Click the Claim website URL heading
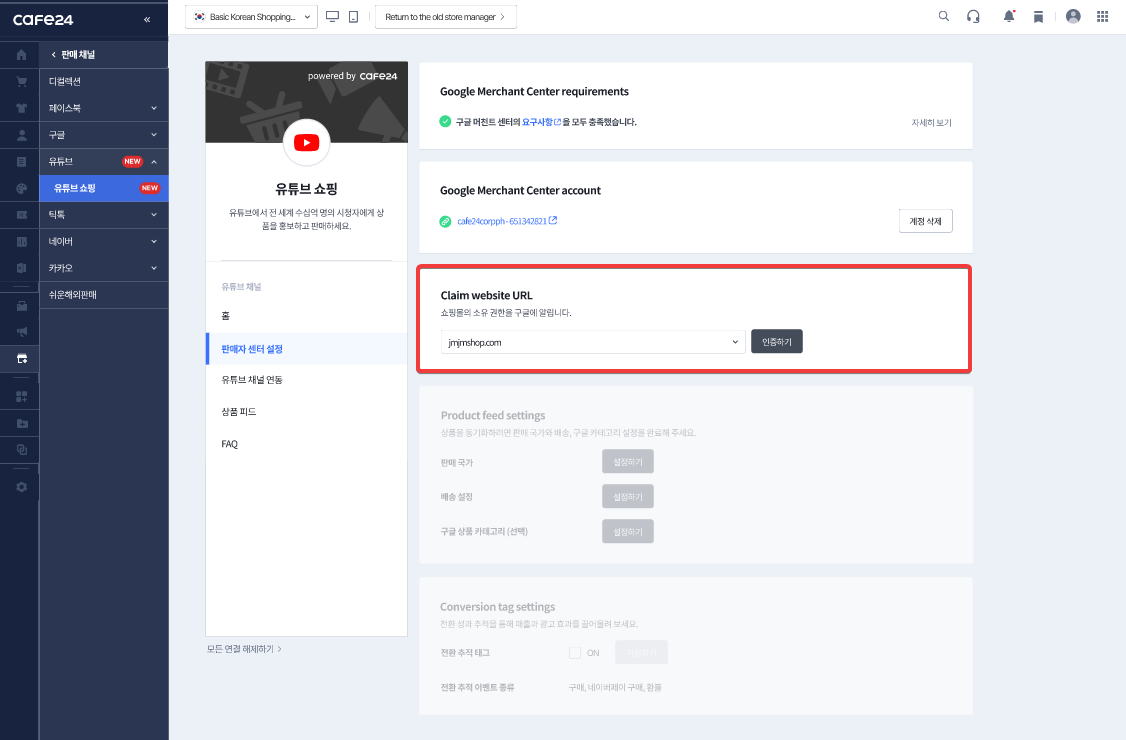This screenshot has height=740, width=1126. (x=487, y=295)
